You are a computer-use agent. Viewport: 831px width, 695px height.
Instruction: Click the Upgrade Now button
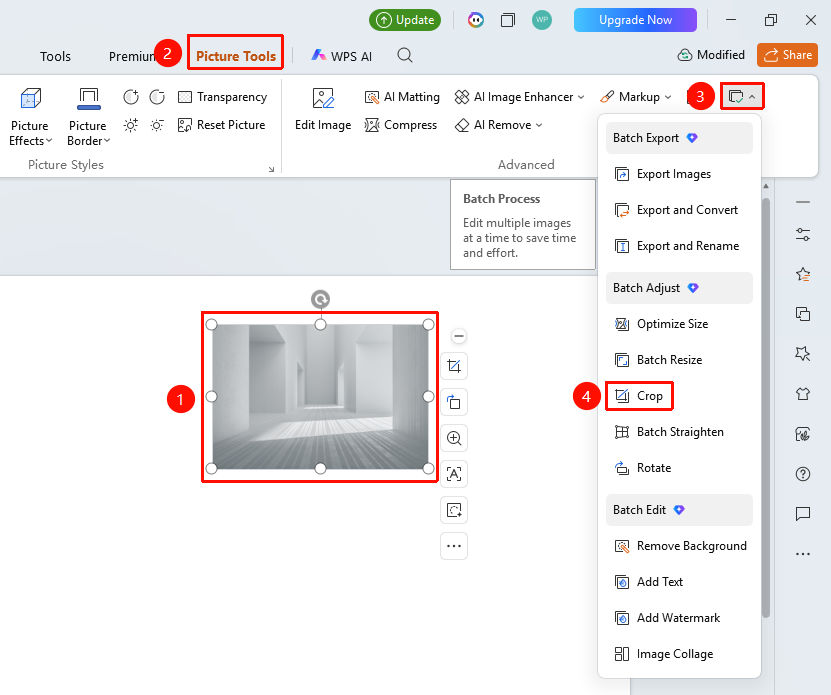click(x=635, y=20)
